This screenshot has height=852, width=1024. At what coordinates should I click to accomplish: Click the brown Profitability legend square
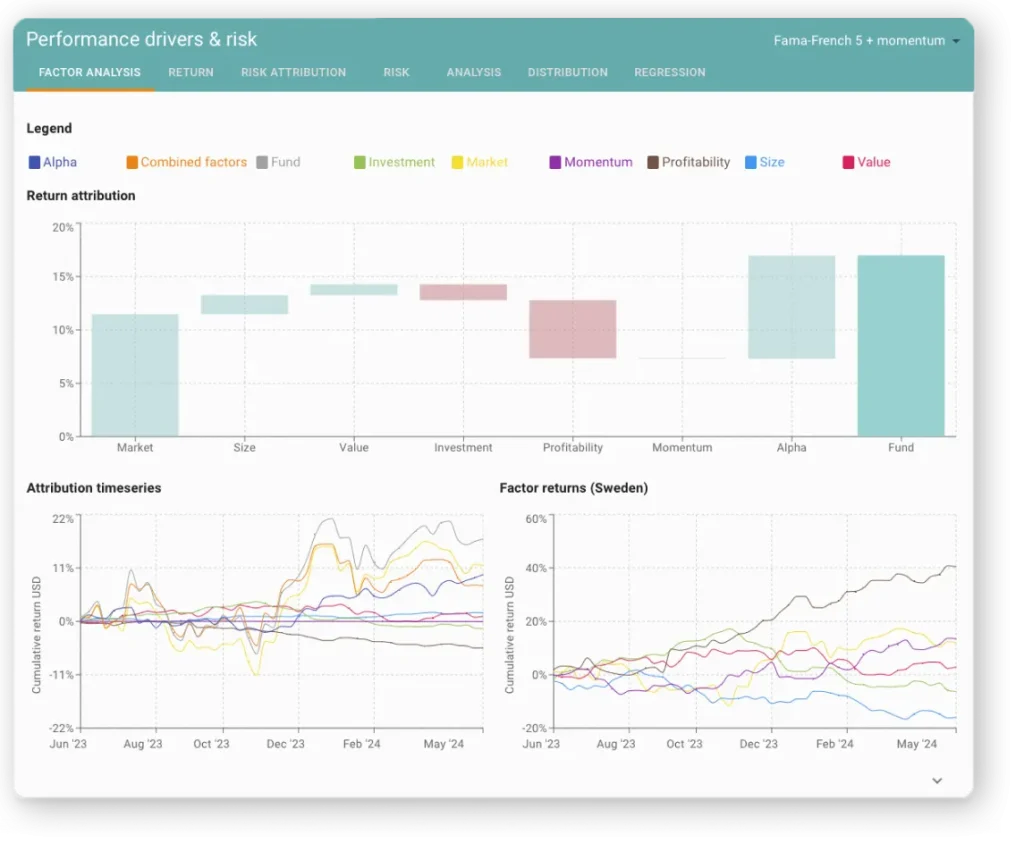click(653, 162)
